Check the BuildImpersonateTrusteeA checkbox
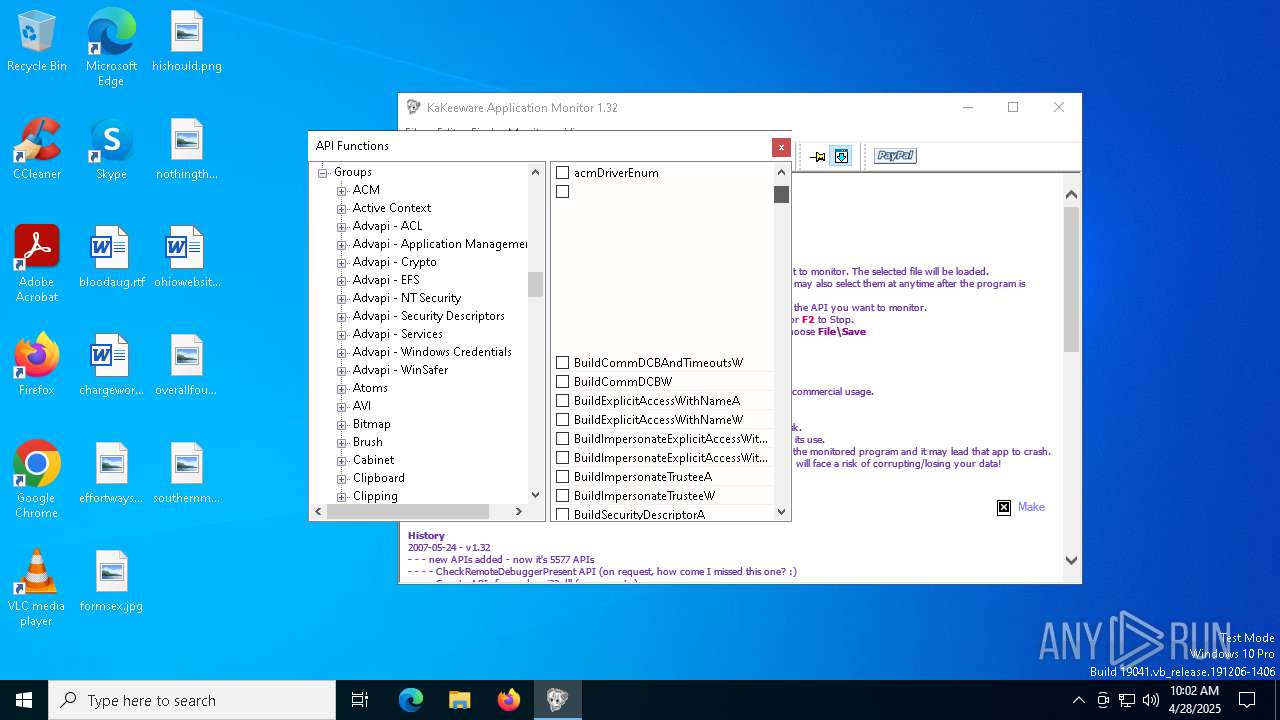Screen dimensions: 1280x720 (562, 477)
